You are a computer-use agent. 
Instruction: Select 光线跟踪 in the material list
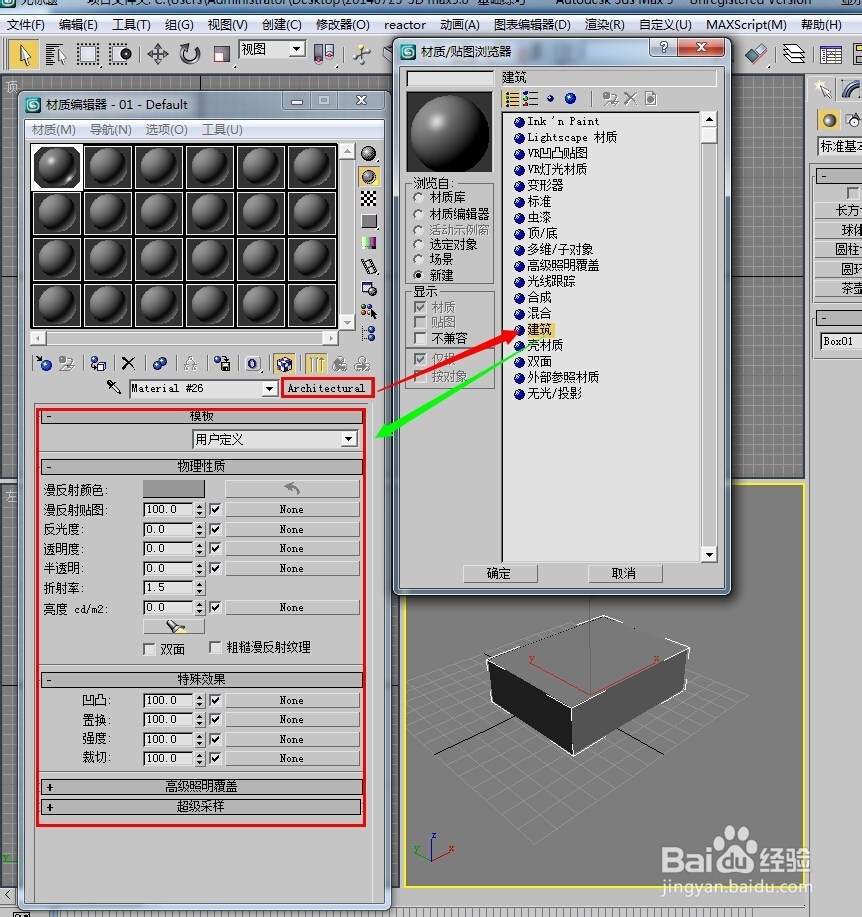coord(551,281)
